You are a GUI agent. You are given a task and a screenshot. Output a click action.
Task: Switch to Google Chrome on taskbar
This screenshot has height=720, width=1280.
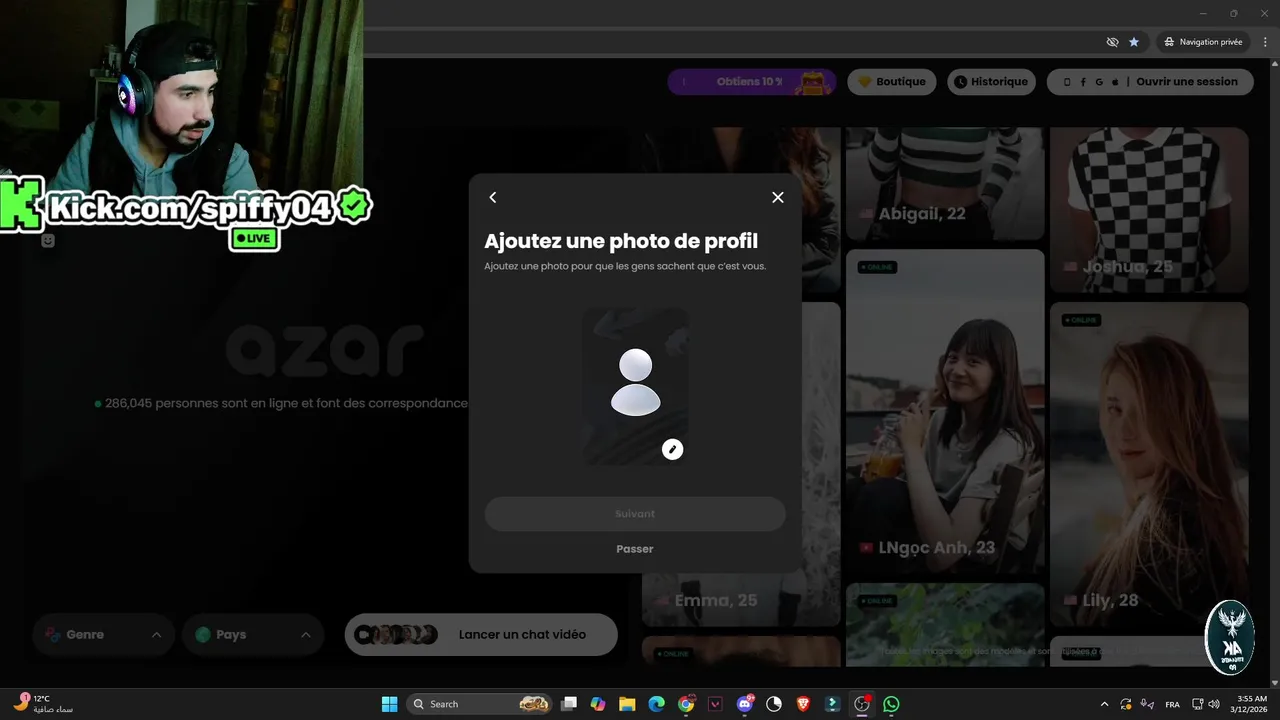point(686,704)
